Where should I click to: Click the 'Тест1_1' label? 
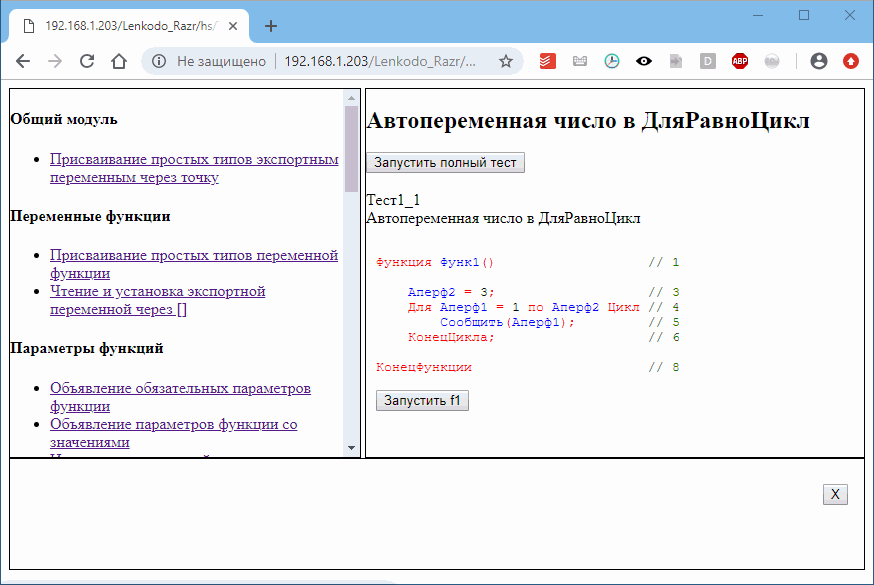tap(394, 200)
